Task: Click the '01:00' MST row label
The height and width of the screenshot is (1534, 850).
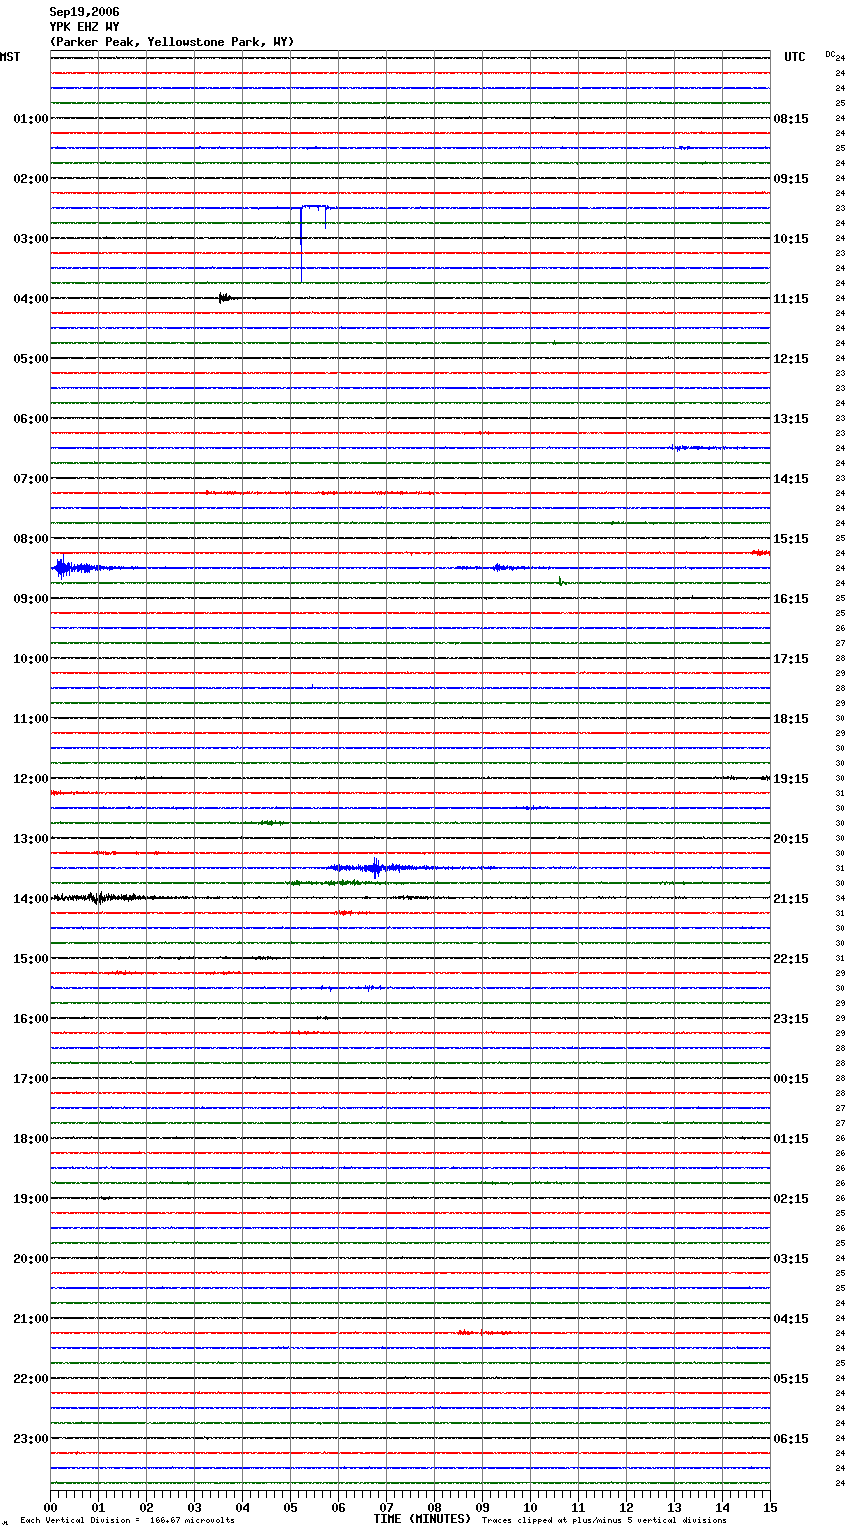Action: [x=31, y=119]
